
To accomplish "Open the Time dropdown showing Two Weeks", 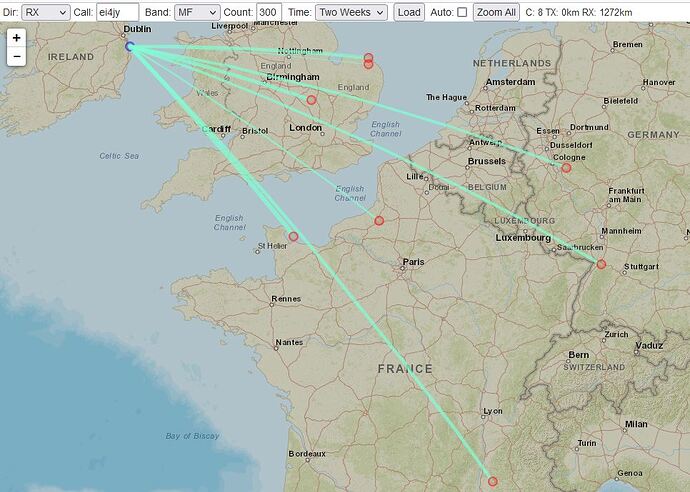I will pyautogui.click(x=350, y=12).
